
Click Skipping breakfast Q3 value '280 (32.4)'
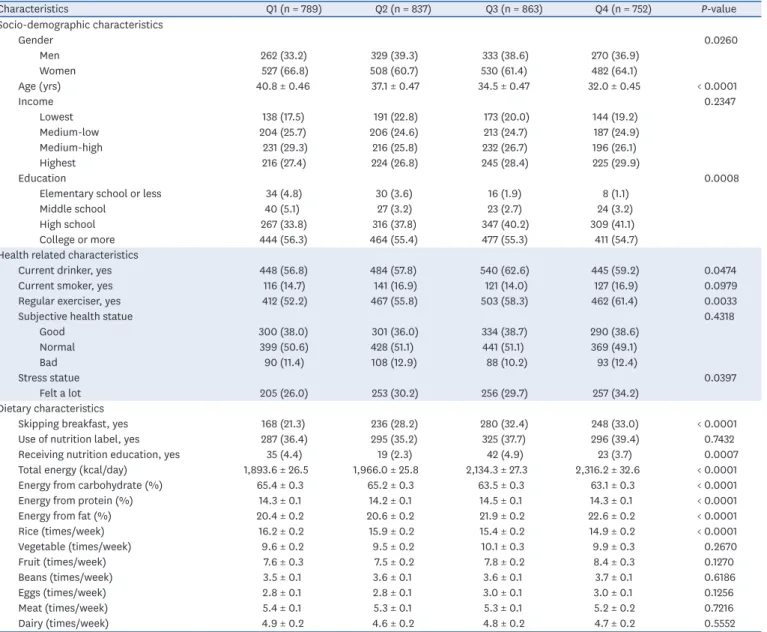pyautogui.click(x=504, y=424)
